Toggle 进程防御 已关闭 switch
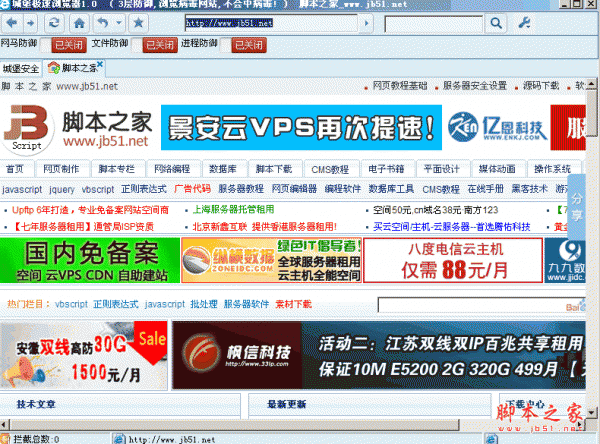This screenshot has width=600, height=444. (x=243, y=45)
